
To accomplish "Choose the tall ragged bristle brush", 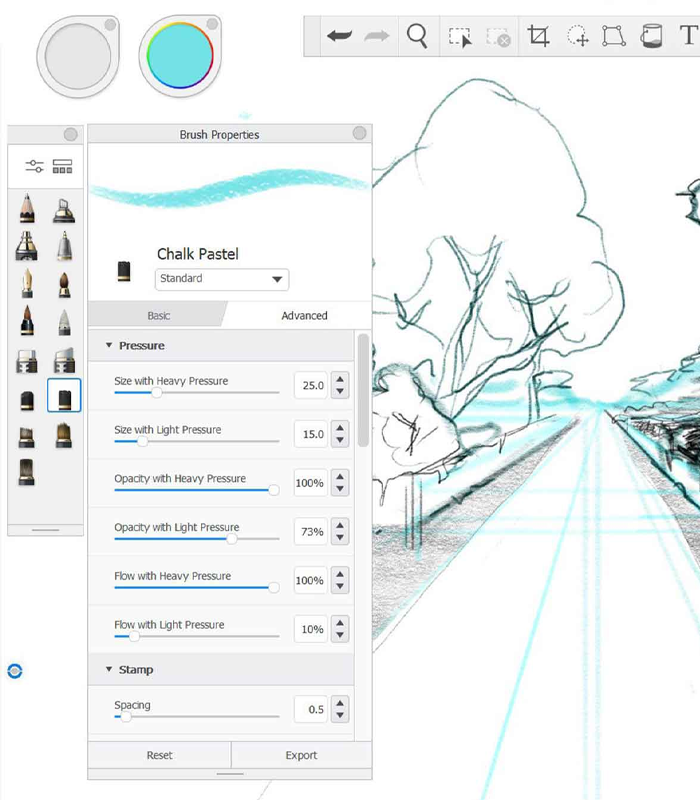I will (x=64, y=436).
